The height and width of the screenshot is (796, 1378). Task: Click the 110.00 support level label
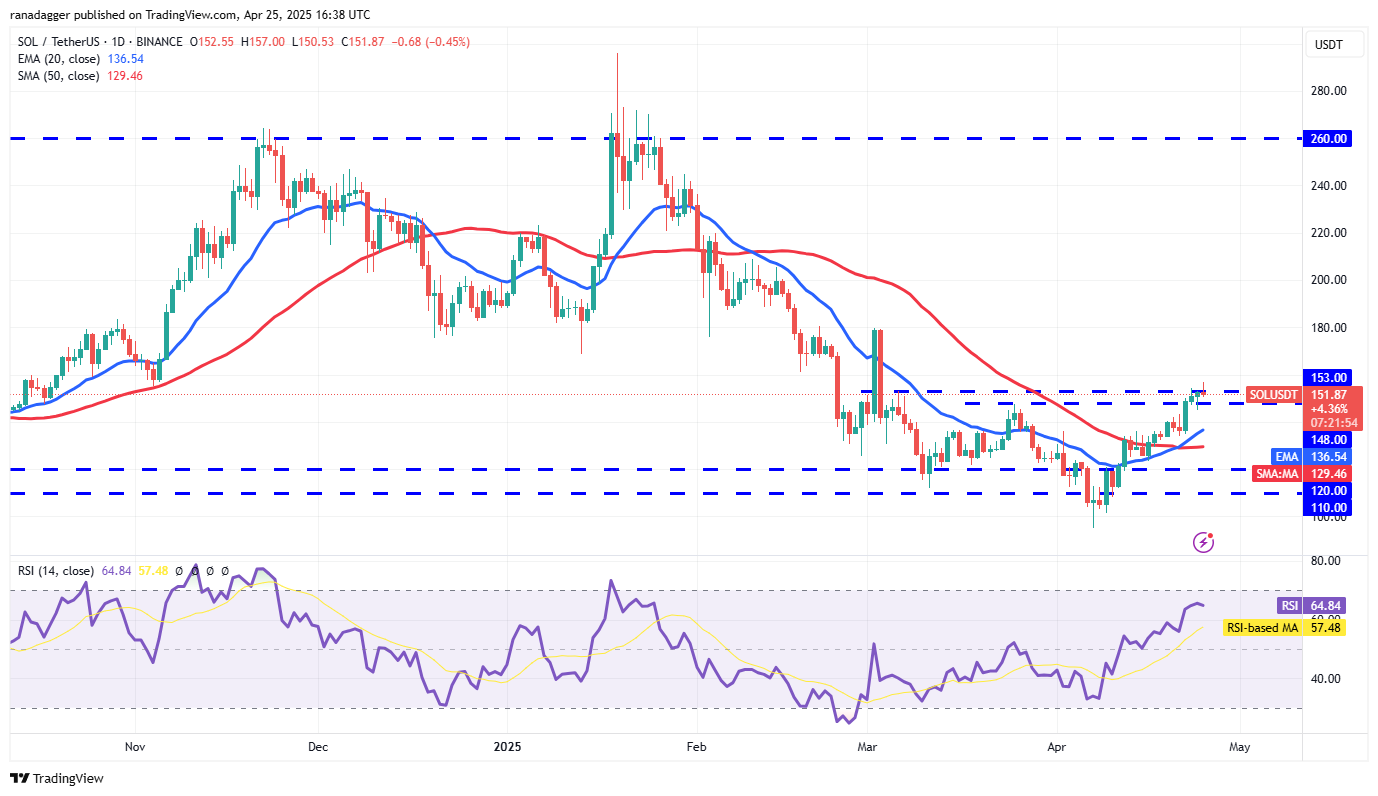(x=1328, y=507)
